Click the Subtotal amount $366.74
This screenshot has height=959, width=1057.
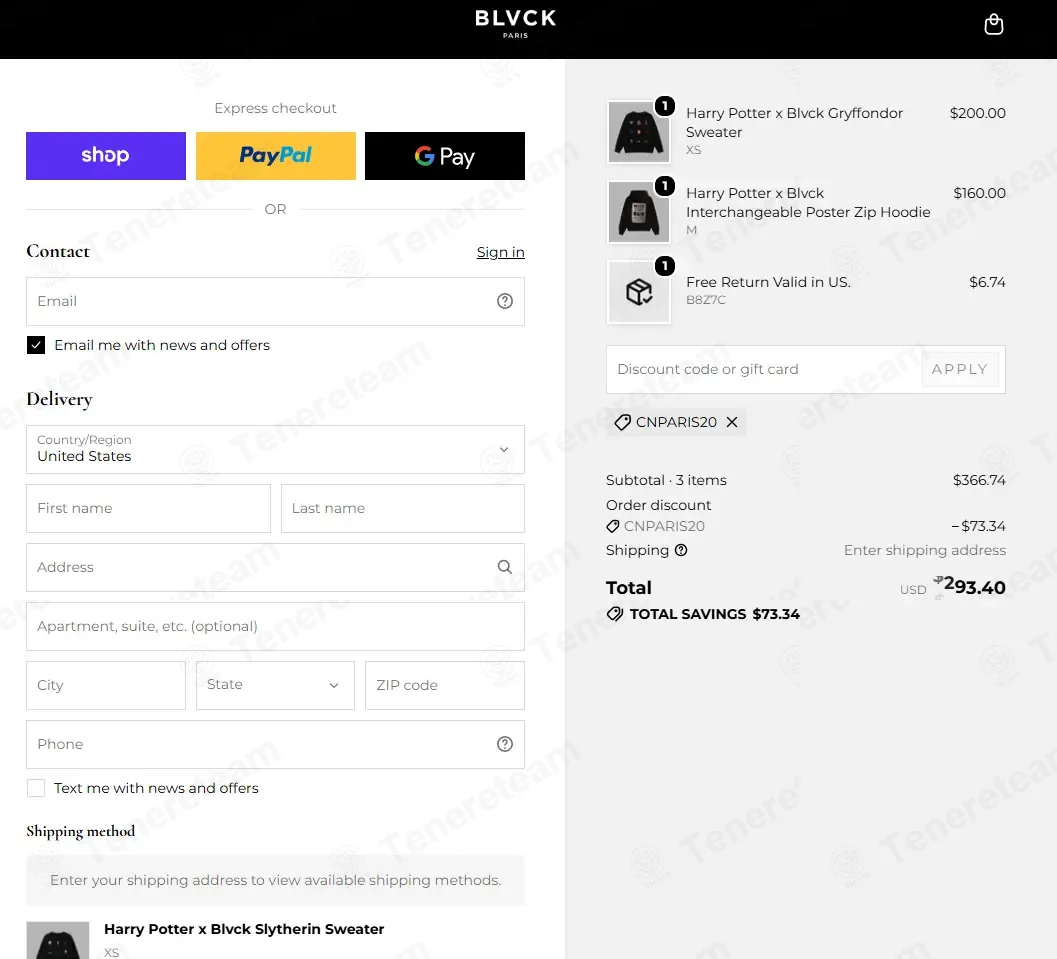tap(979, 480)
